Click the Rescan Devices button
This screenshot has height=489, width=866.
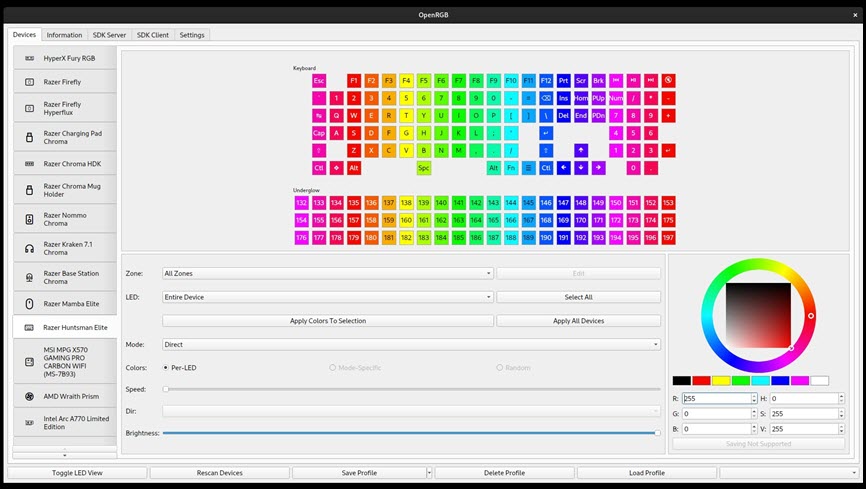pyautogui.click(x=220, y=473)
